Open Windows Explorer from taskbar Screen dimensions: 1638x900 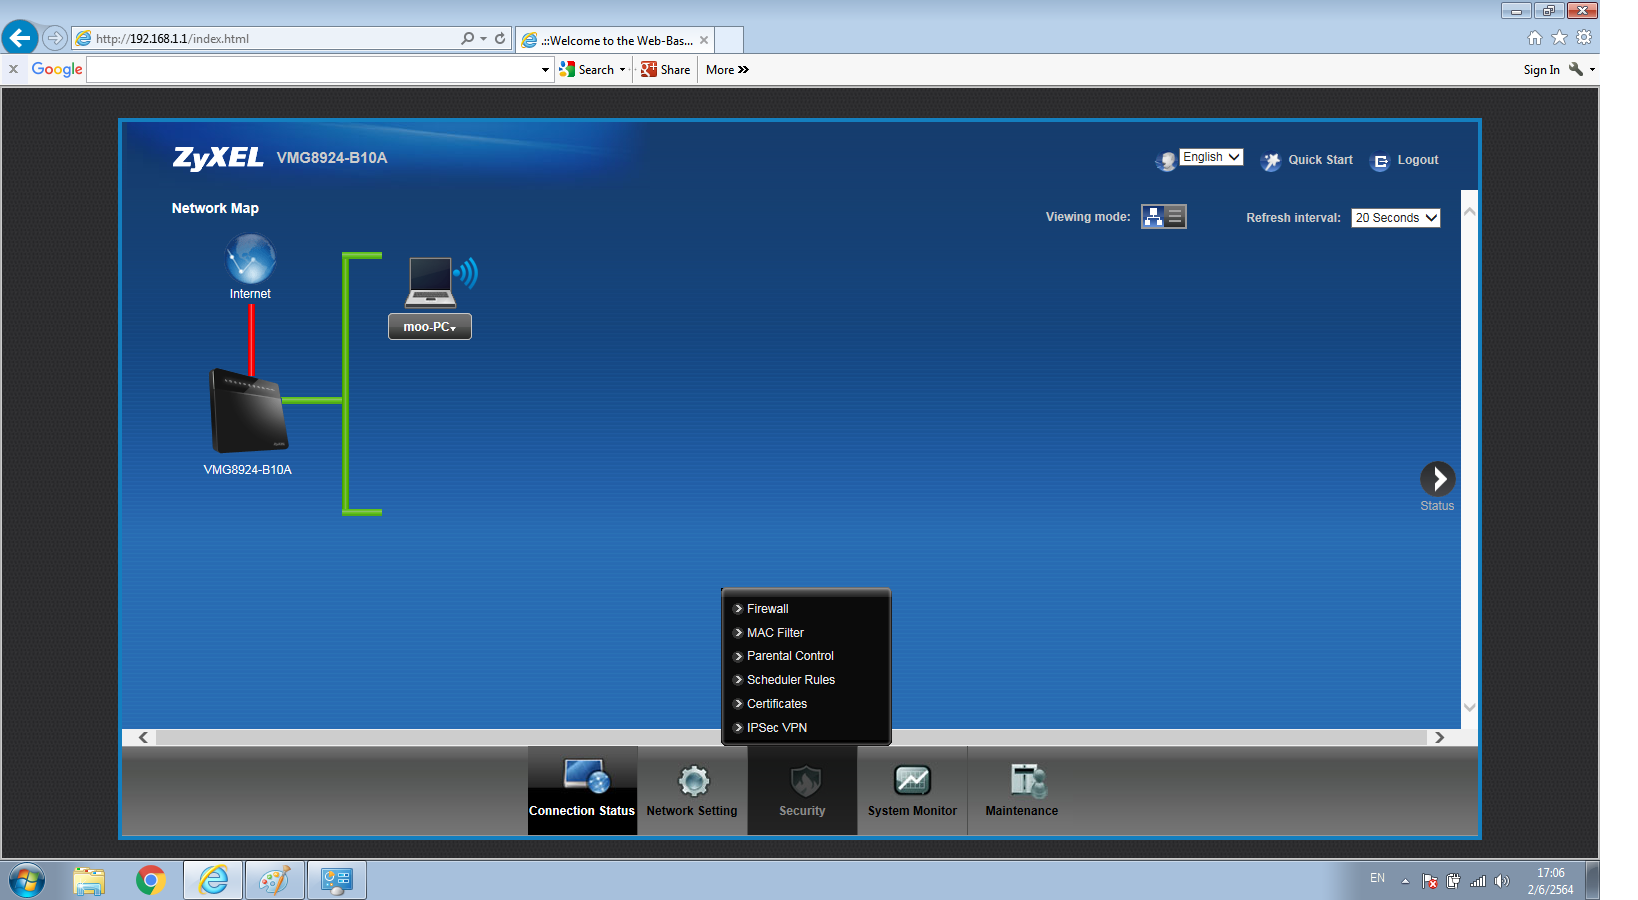[89, 880]
